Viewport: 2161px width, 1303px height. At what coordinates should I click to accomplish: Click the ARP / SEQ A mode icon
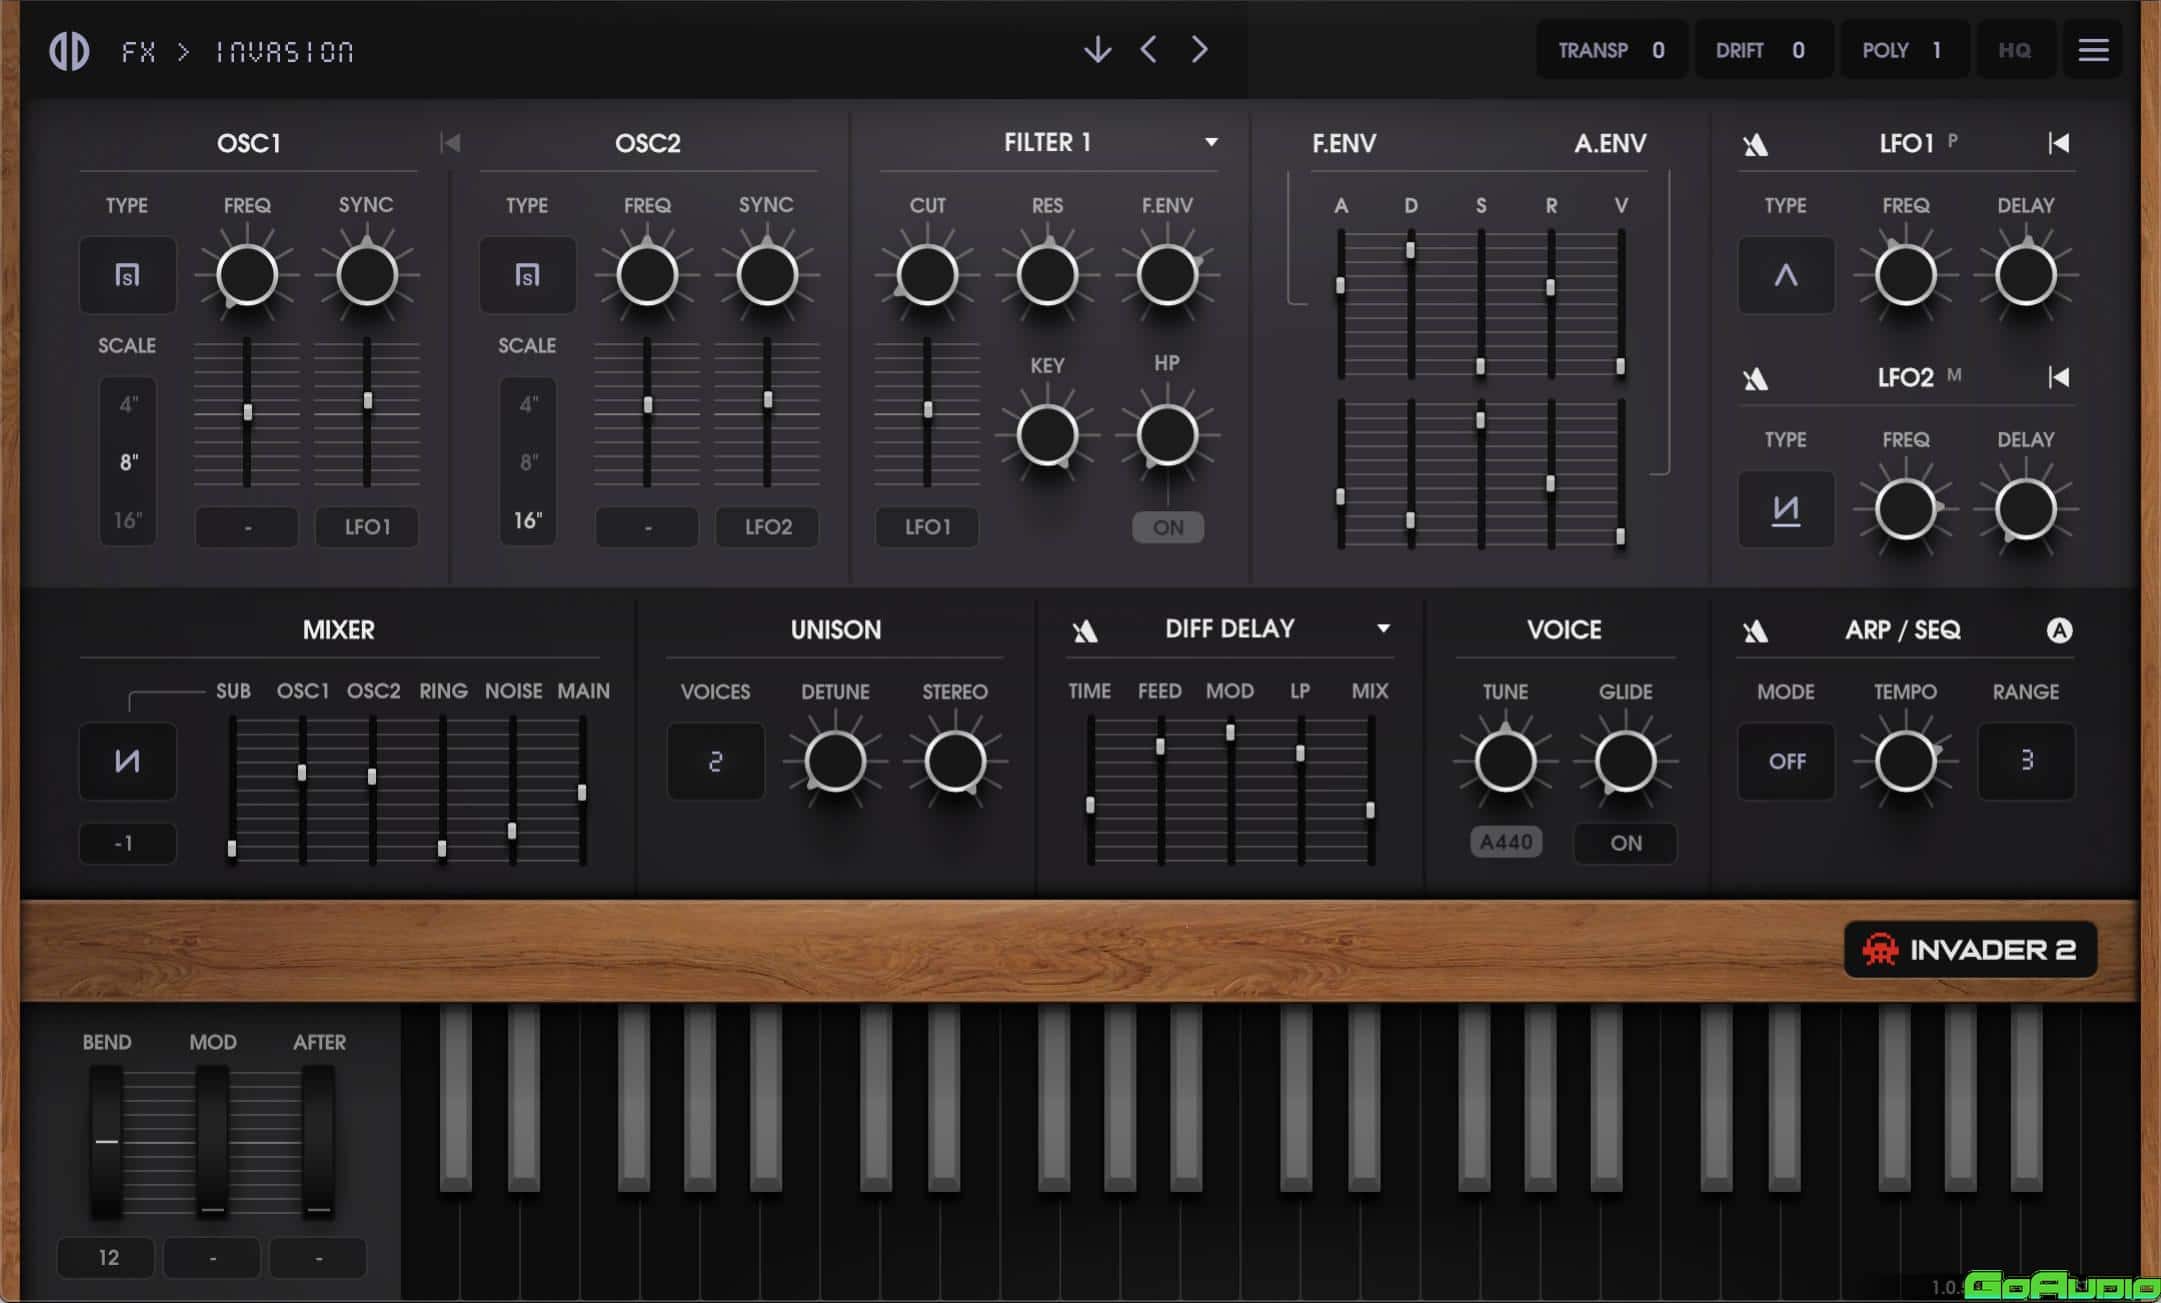[2059, 630]
